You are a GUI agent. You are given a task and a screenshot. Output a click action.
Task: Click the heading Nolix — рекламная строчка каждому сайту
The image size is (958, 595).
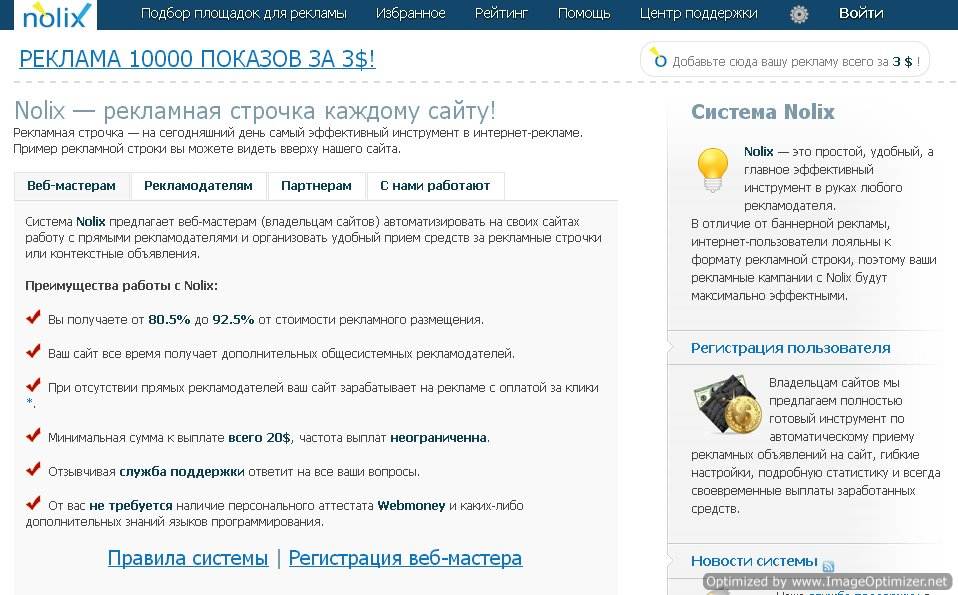pyautogui.click(x=255, y=111)
